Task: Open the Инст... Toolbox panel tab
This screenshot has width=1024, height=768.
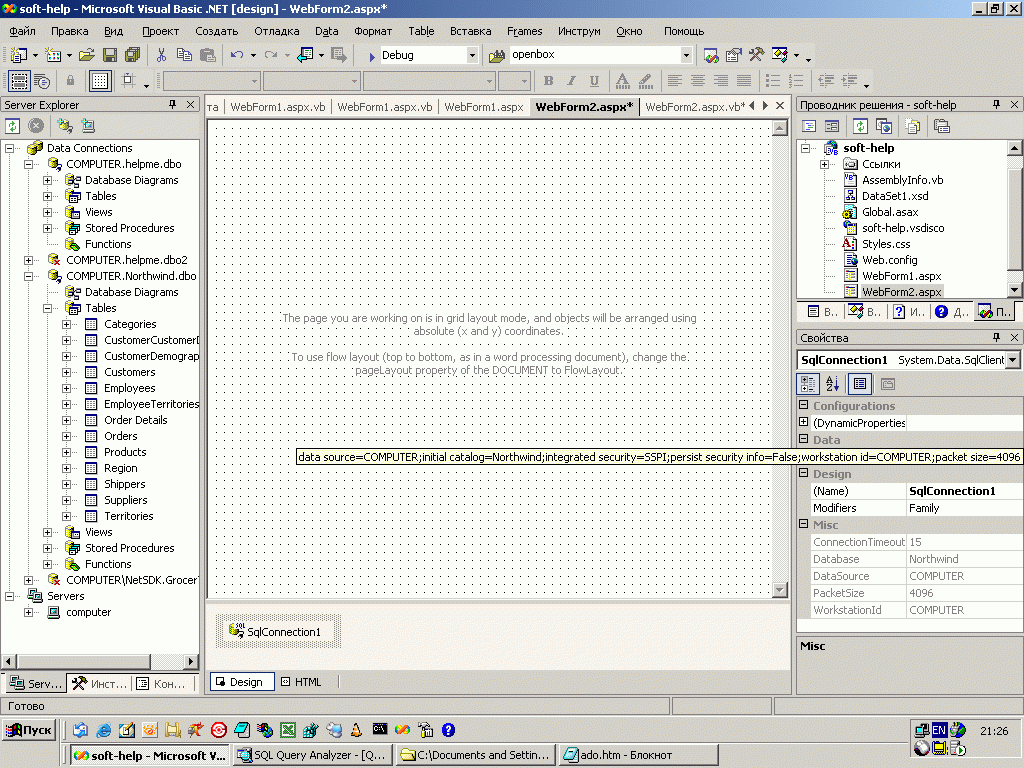Action: (x=100, y=684)
